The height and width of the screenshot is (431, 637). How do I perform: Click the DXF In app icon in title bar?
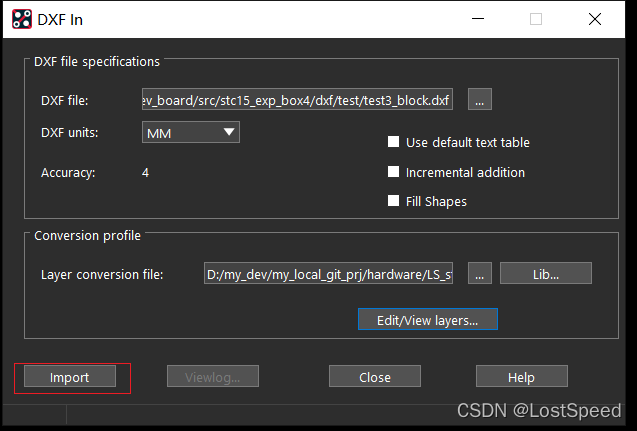(x=20, y=19)
